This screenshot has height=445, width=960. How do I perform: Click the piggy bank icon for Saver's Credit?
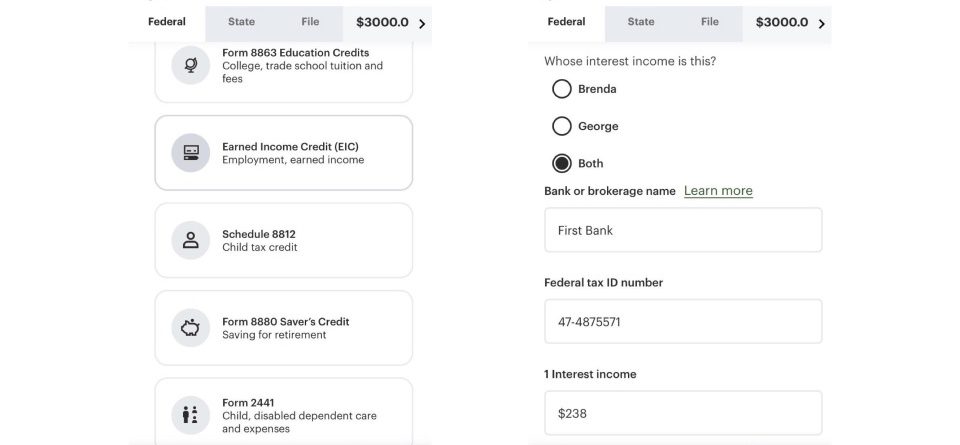190,328
